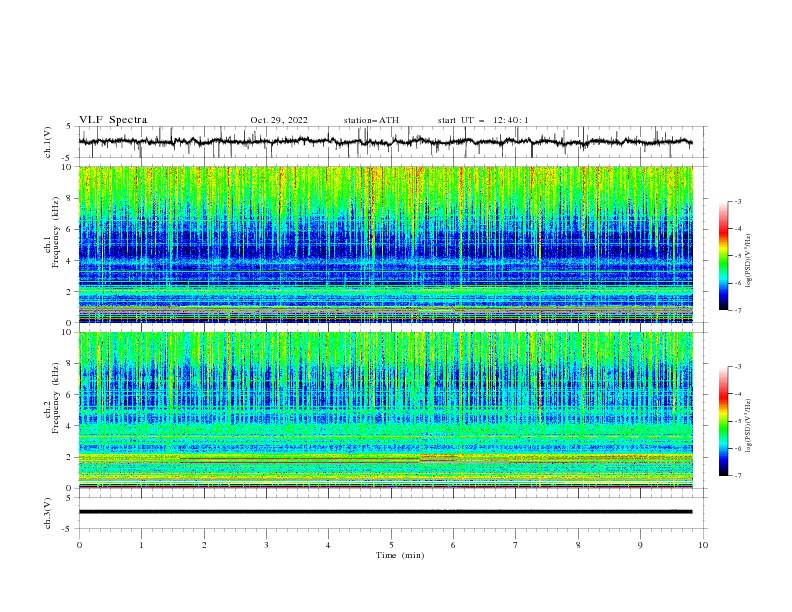This screenshot has height=612, width=792.
Task: Click the 'VLF Spectra' title text
Action: 113,120
